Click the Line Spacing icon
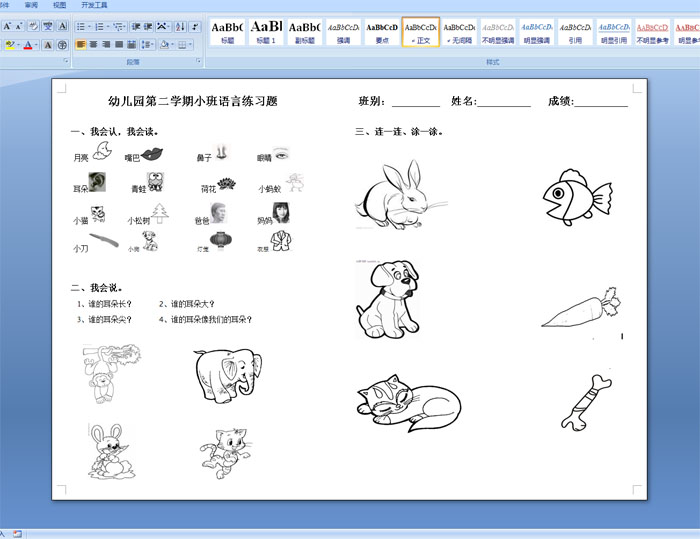700x539 pixels. 146,45
